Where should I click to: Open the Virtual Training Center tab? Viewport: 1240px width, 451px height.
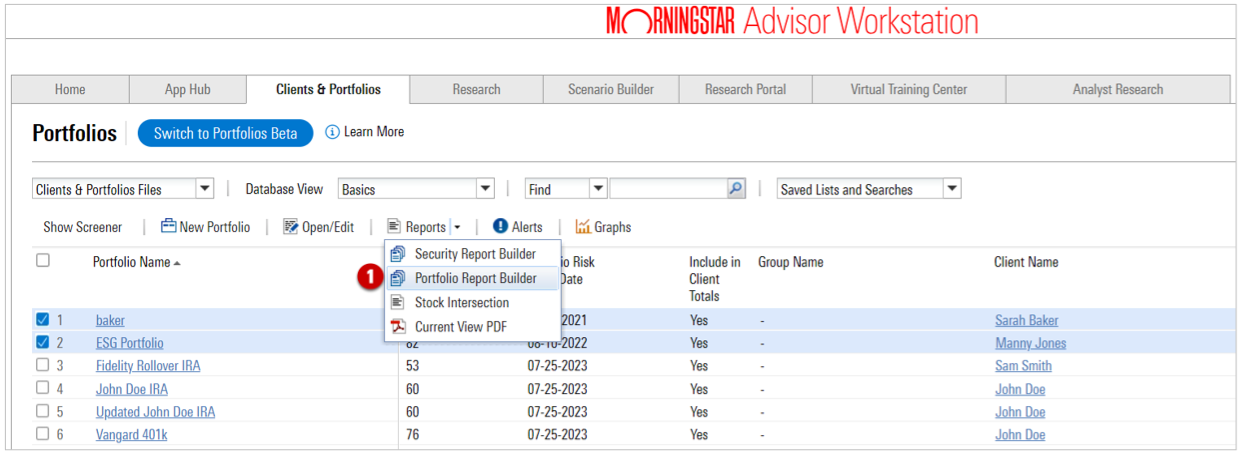909,90
